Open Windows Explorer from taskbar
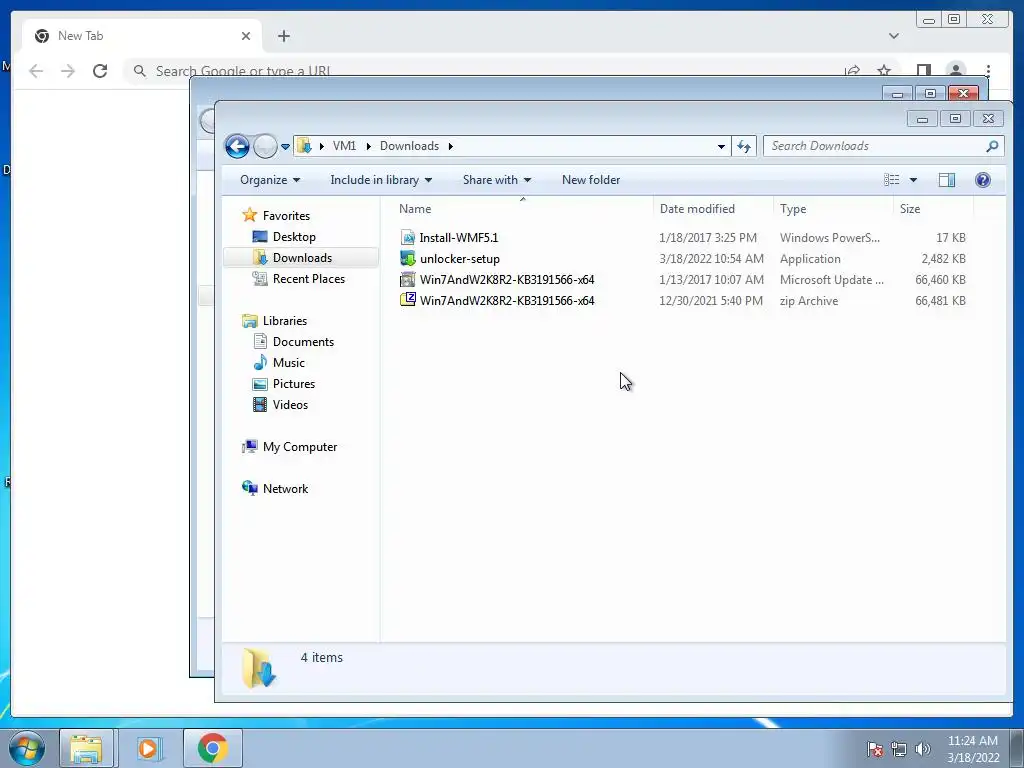Viewport: 1024px width, 768px height. point(86,748)
